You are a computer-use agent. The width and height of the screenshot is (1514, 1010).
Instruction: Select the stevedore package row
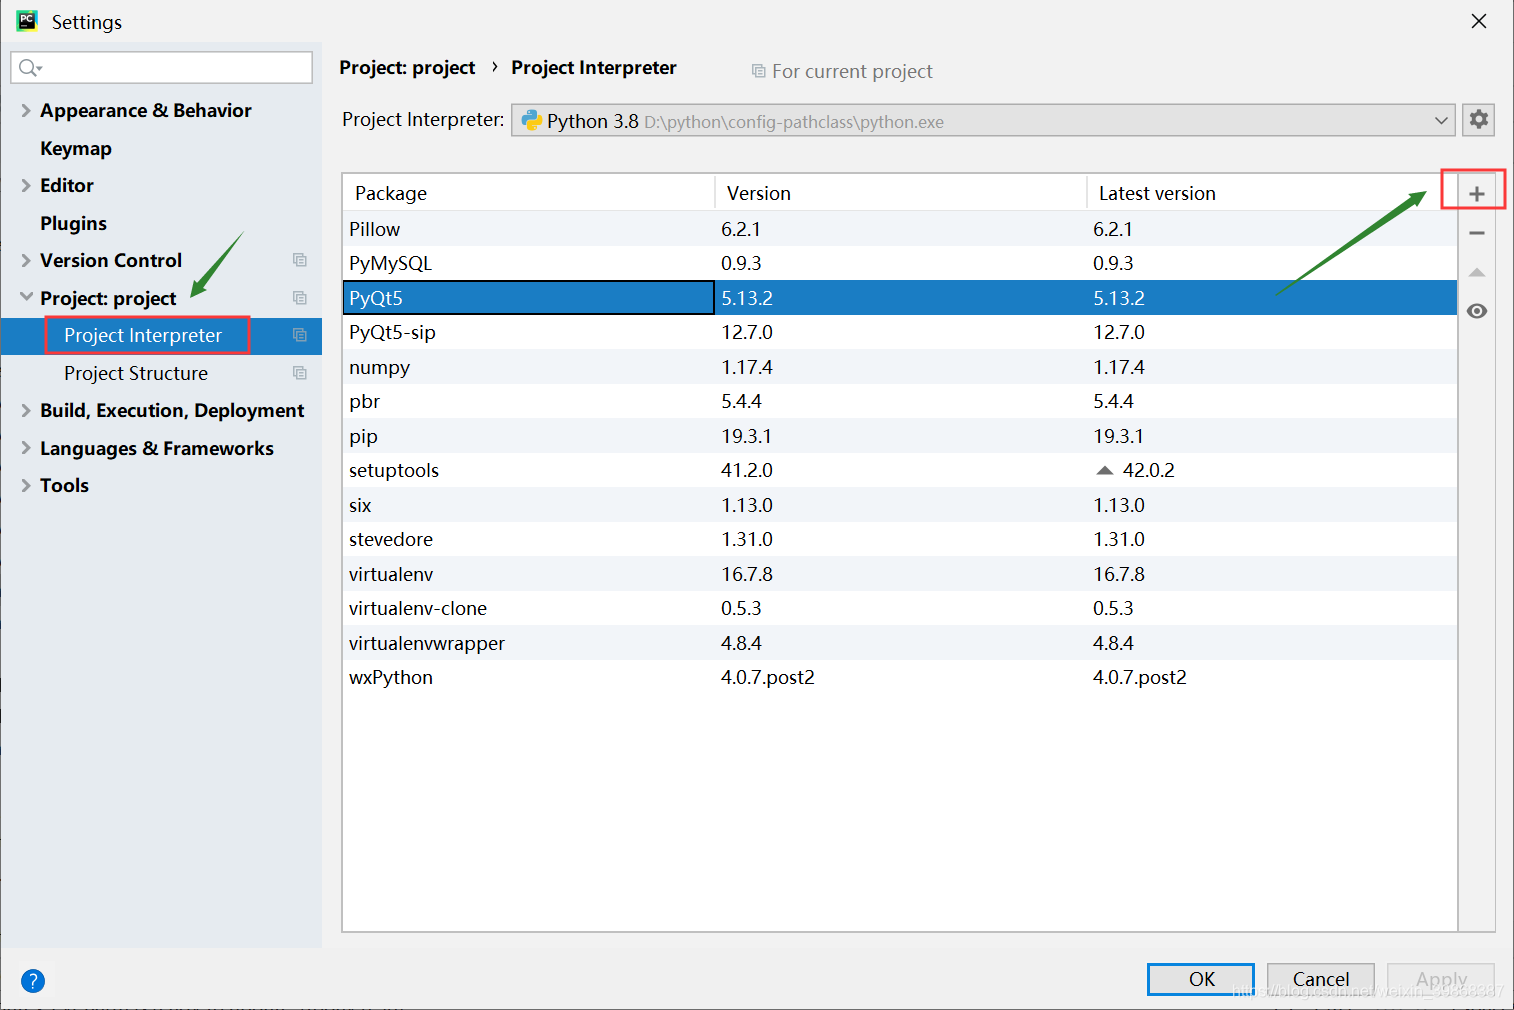900,539
